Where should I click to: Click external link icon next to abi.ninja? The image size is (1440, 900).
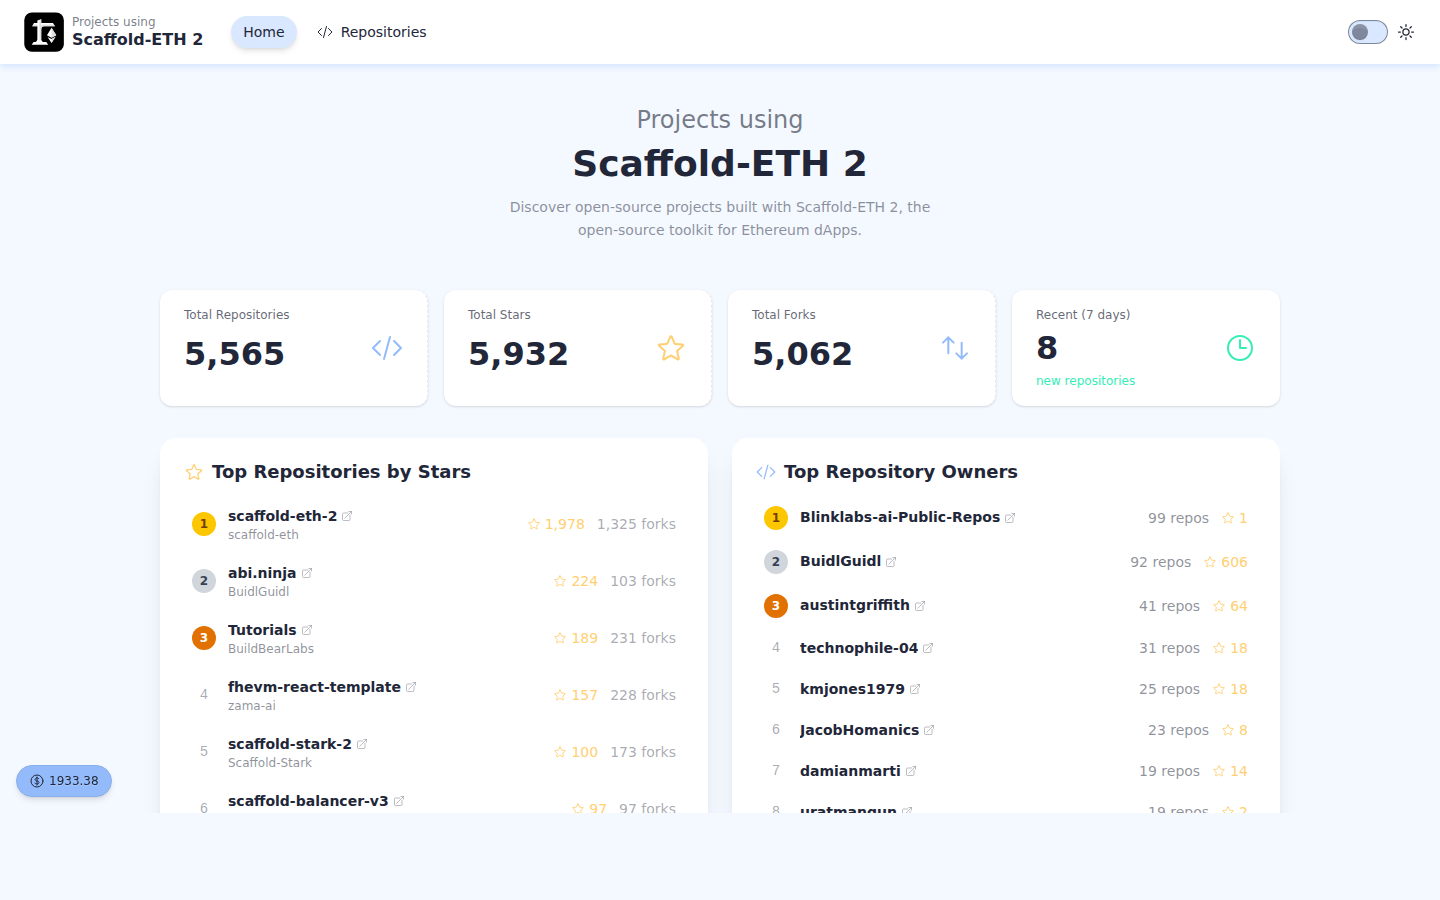coord(307,573)
